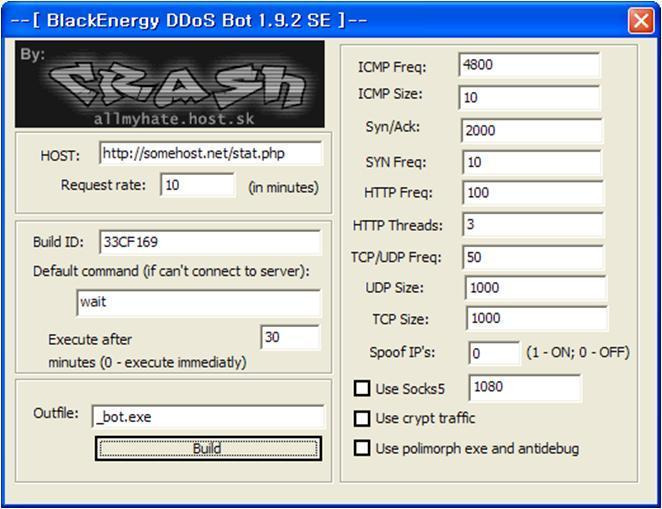Click the "(1 - ON; 0 - OFF)" hint text

(578, 352)
